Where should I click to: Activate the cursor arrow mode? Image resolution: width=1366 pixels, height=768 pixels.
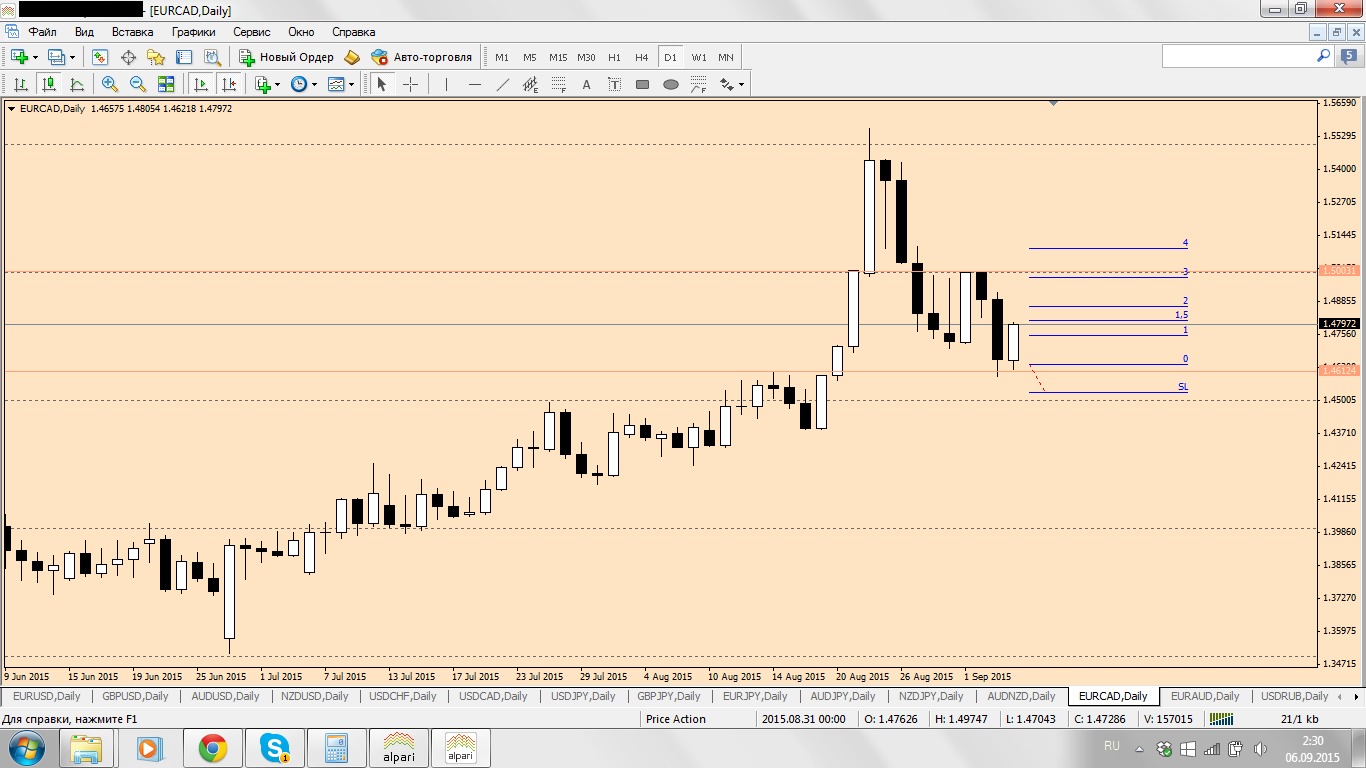pos(381,85)
